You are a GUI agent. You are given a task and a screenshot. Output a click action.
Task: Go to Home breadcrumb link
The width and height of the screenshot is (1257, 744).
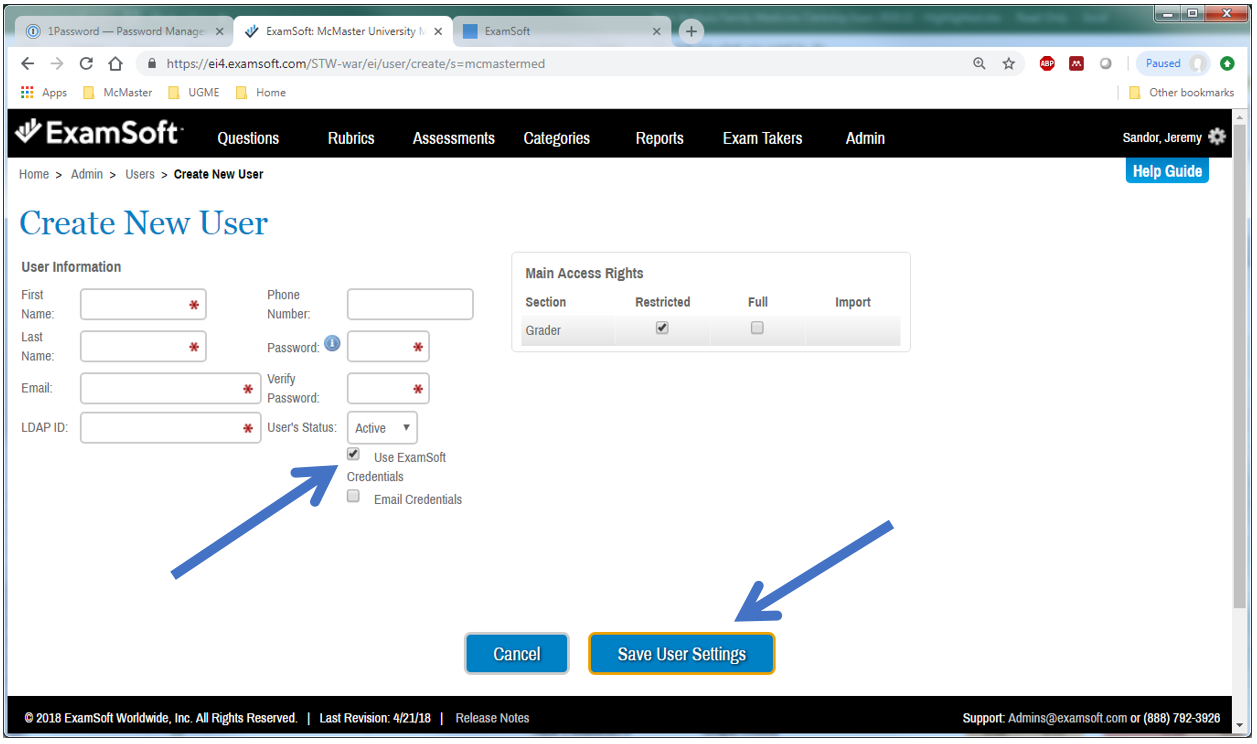34,174
